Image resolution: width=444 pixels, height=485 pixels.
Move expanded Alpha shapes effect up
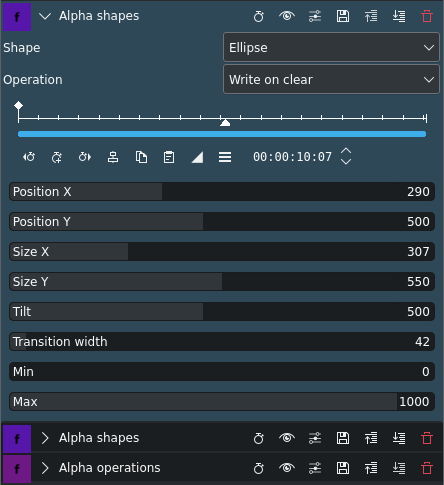371,16
